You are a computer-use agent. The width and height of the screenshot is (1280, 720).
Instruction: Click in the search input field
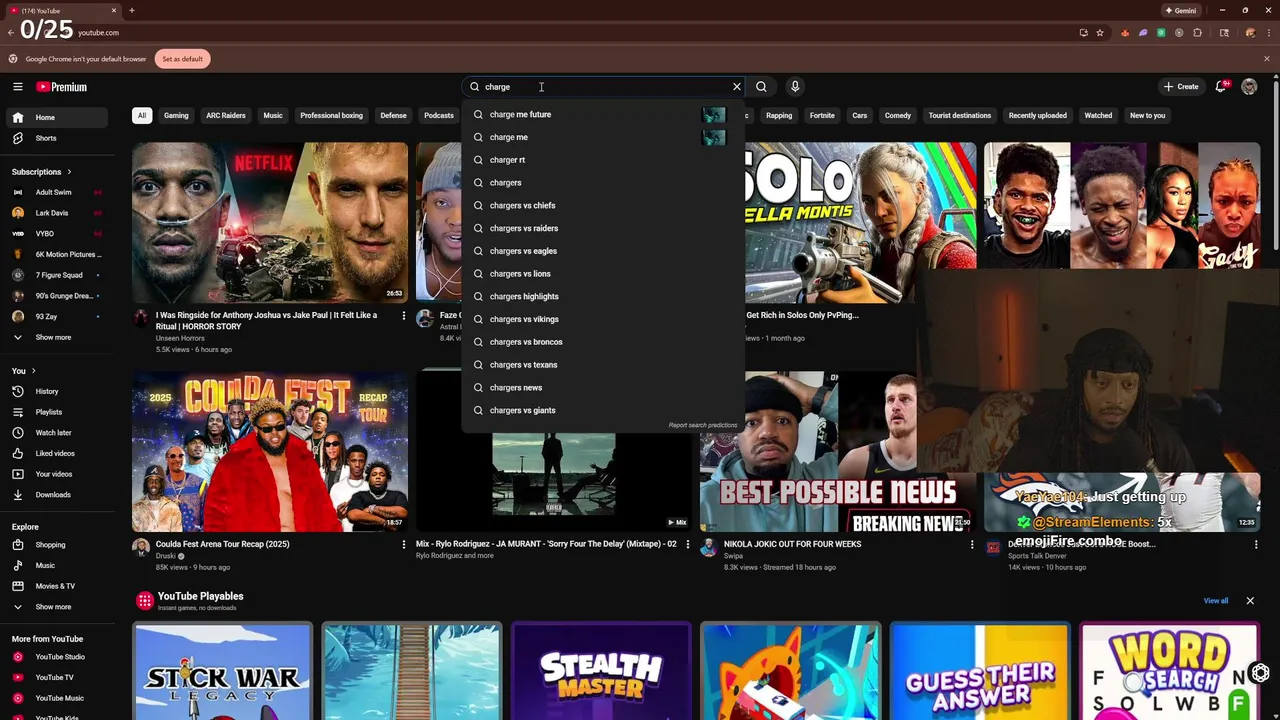[x=604, y=87]
